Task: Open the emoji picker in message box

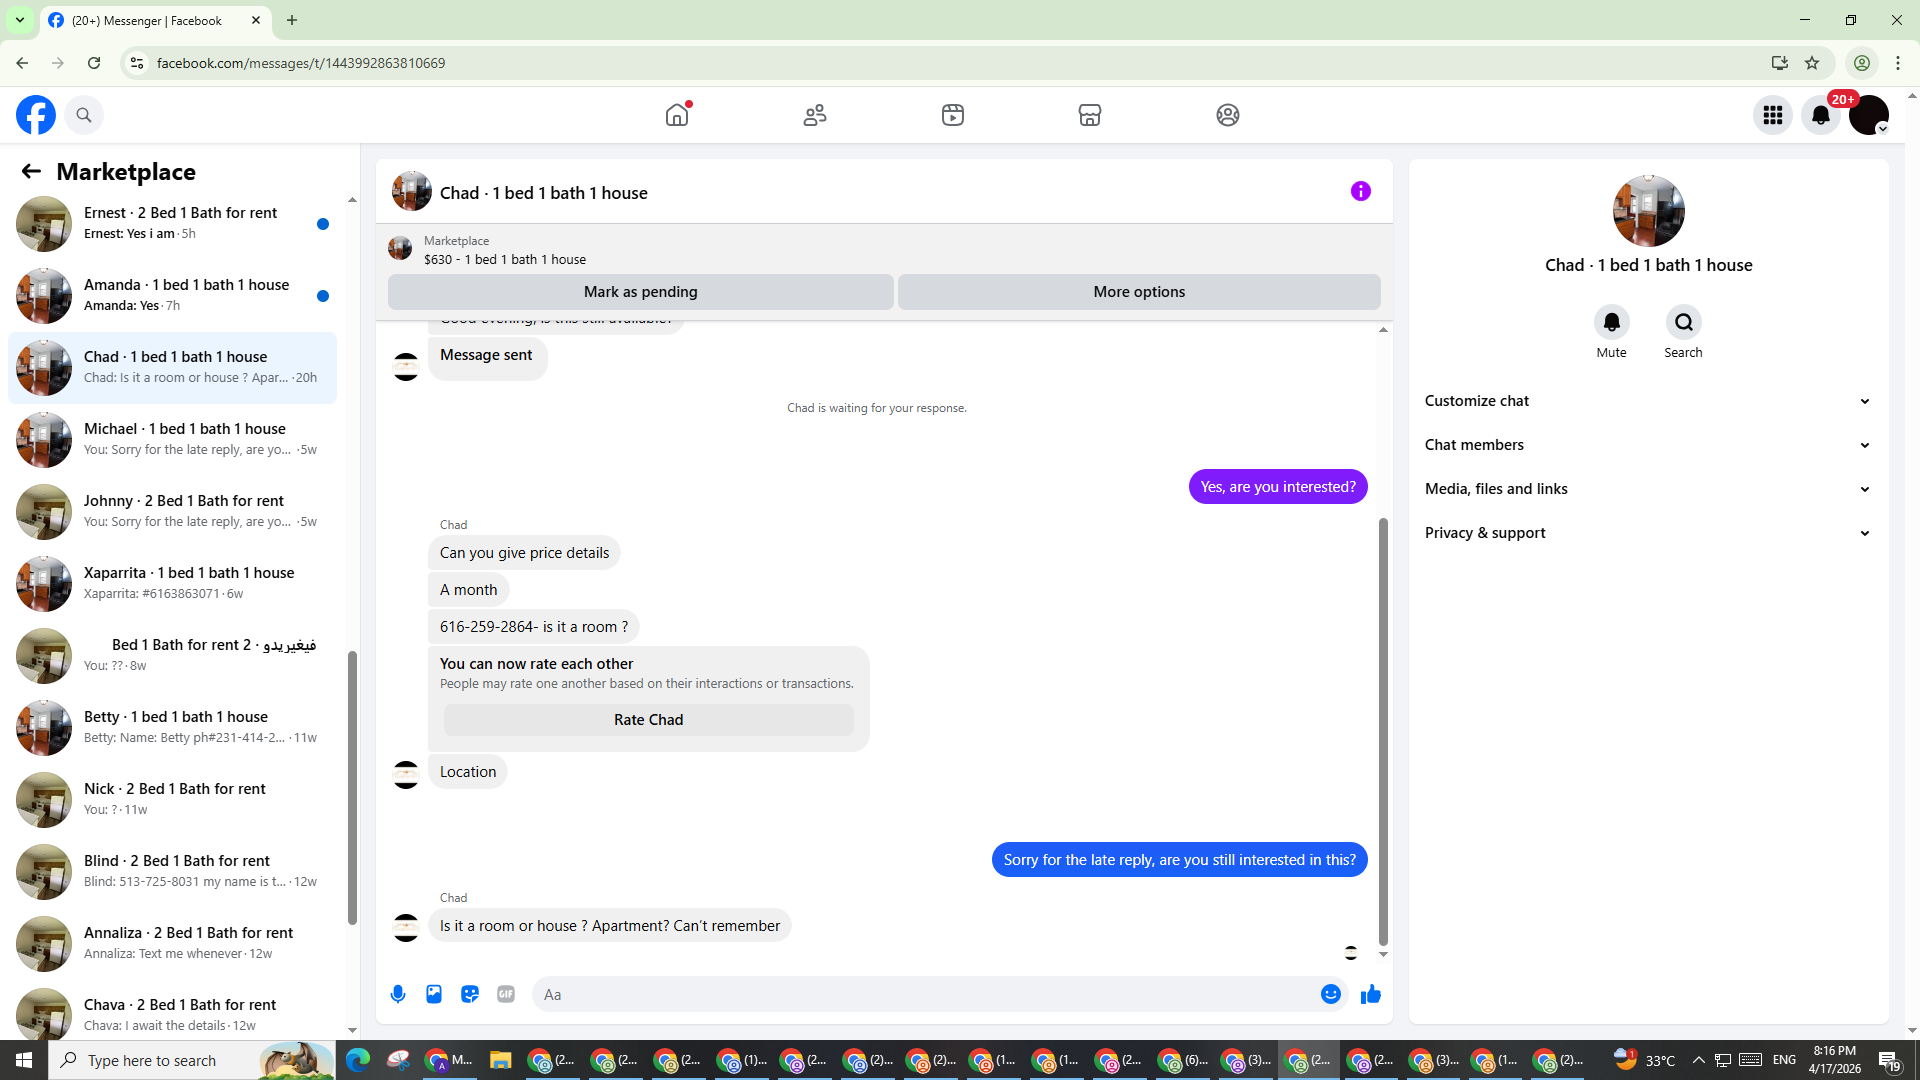Action: 1330,994
